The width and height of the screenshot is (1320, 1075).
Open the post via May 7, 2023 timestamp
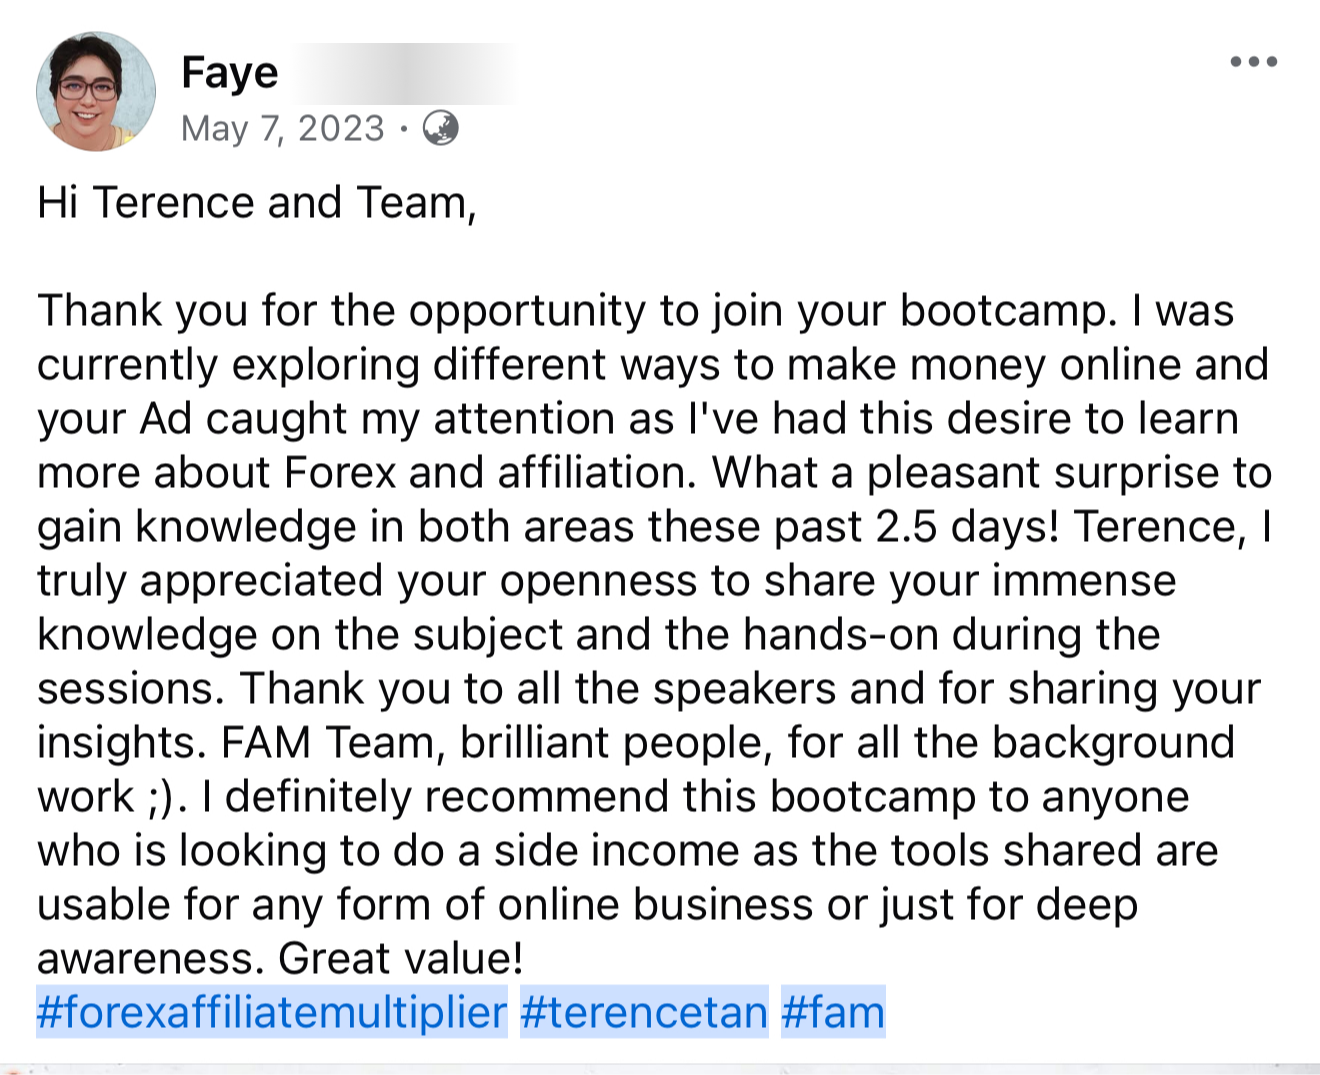coord(283,129)
